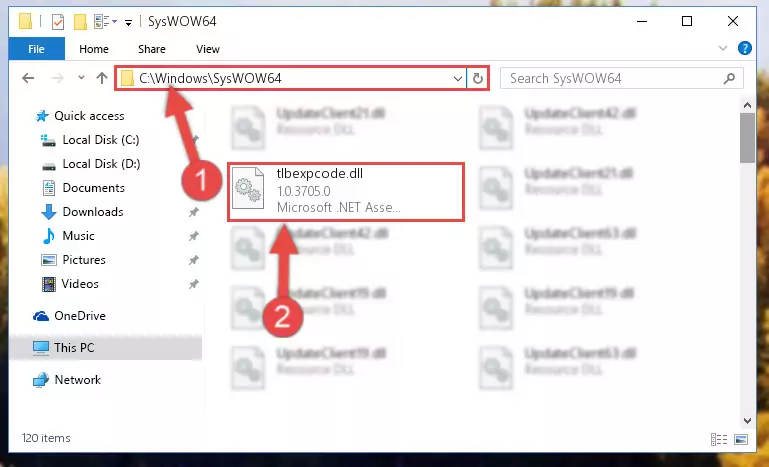Click New Folder icon in quick access toolbar

80,22
